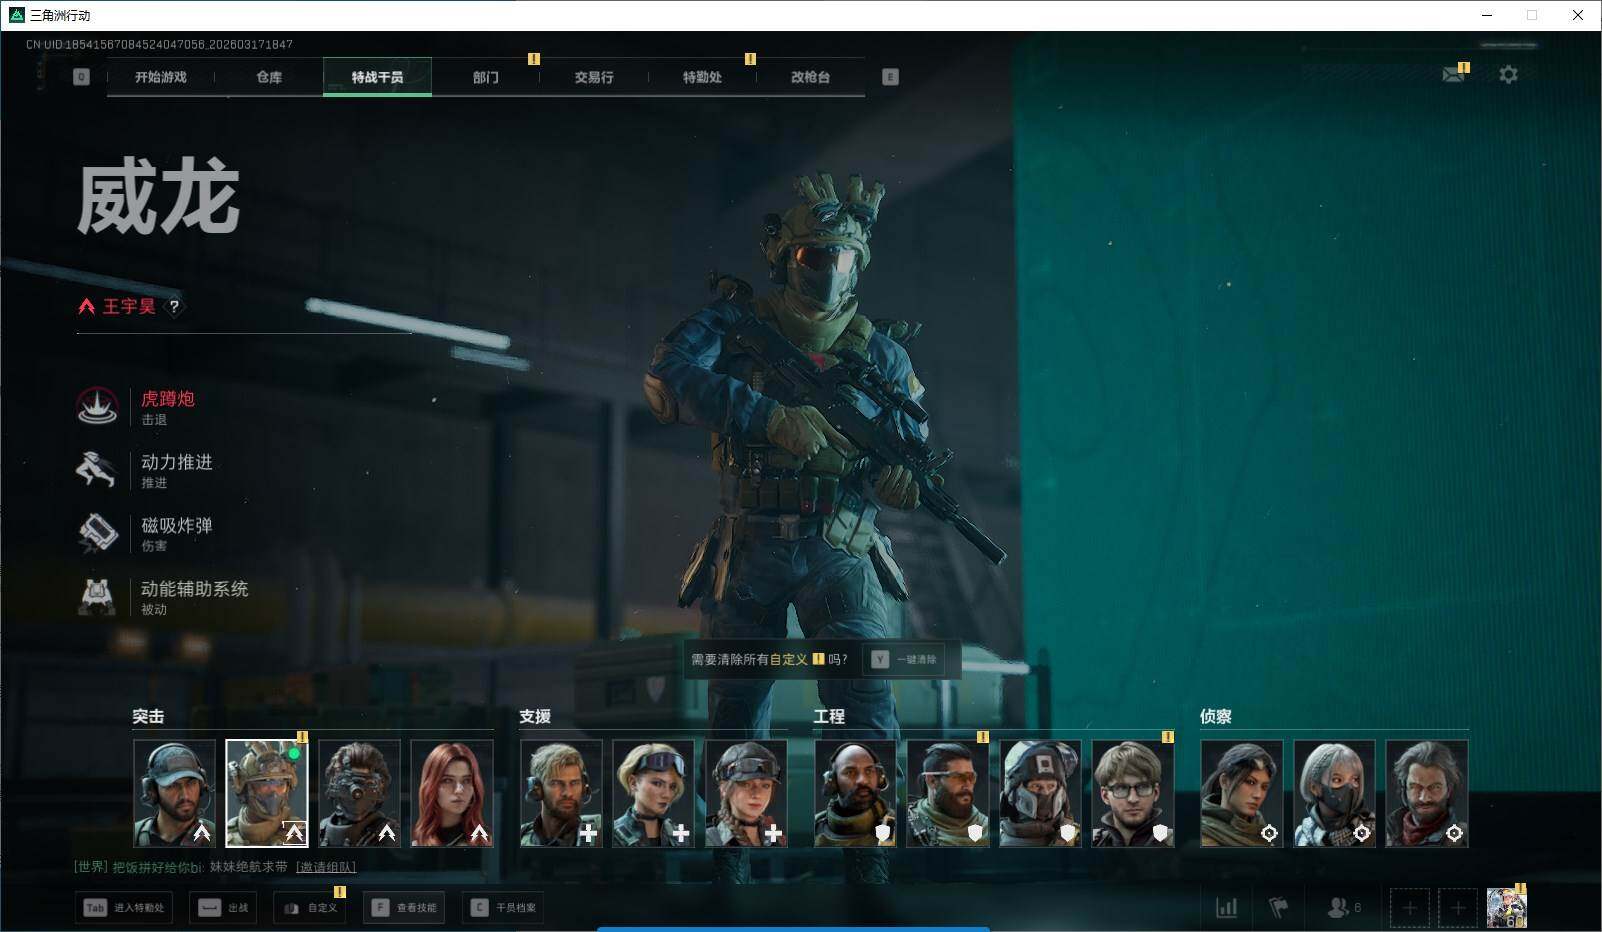
Task: Click the 出战 deploy button
Action: point(223,908)
